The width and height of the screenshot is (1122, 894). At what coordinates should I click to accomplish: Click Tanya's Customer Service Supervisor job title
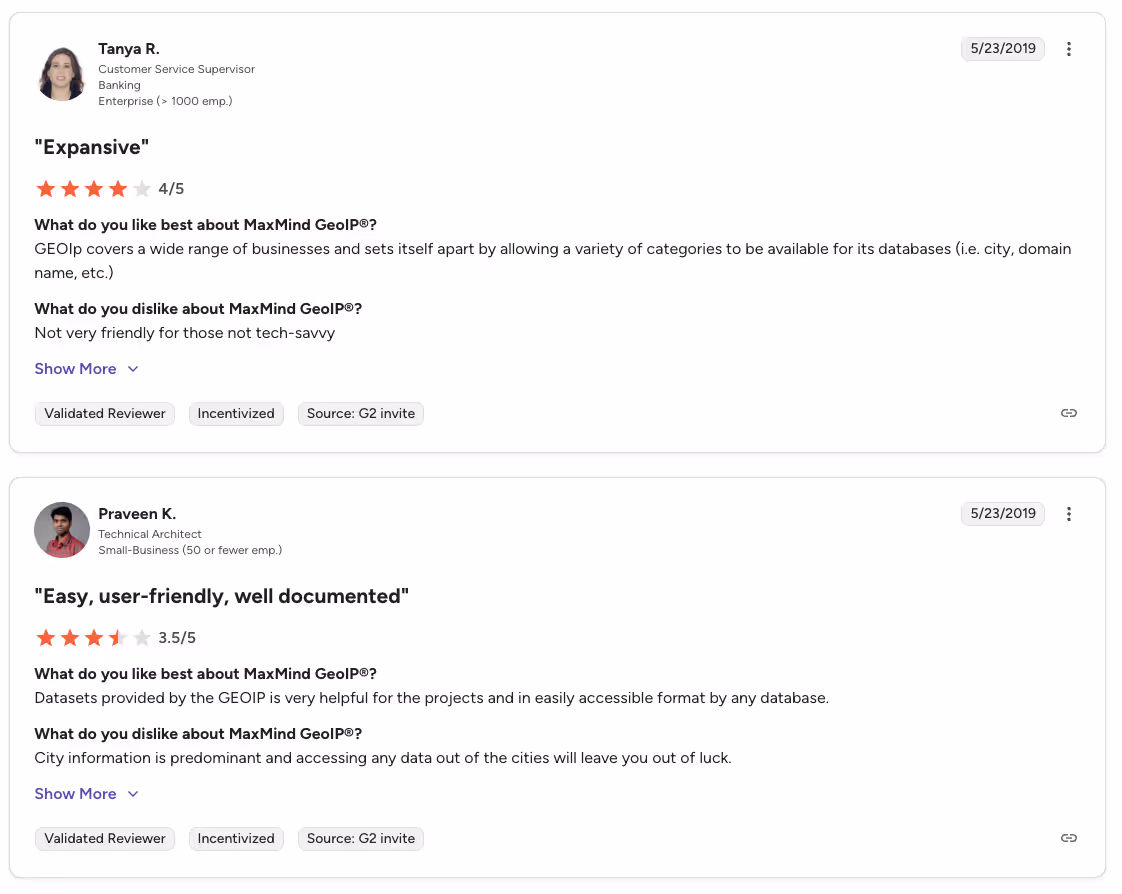[x=176, y=69]
